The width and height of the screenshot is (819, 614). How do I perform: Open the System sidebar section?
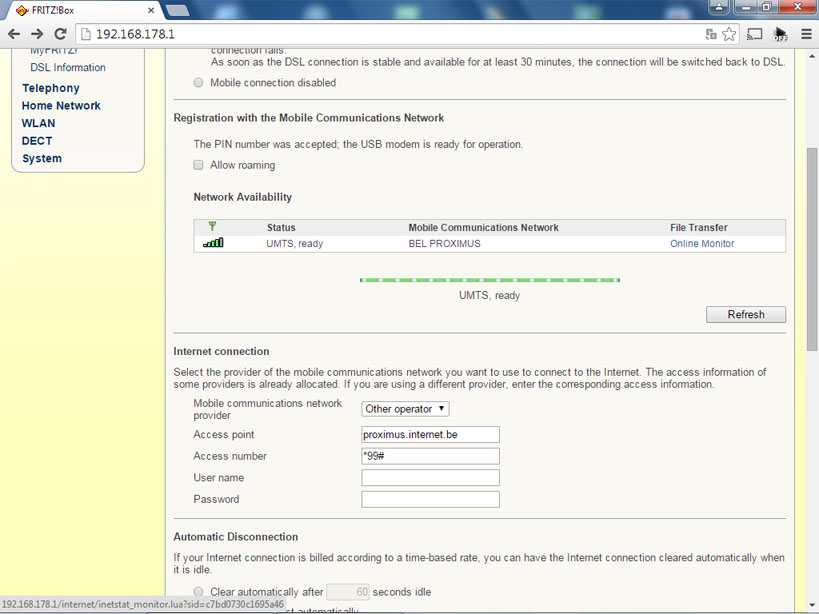pos(42,159)
